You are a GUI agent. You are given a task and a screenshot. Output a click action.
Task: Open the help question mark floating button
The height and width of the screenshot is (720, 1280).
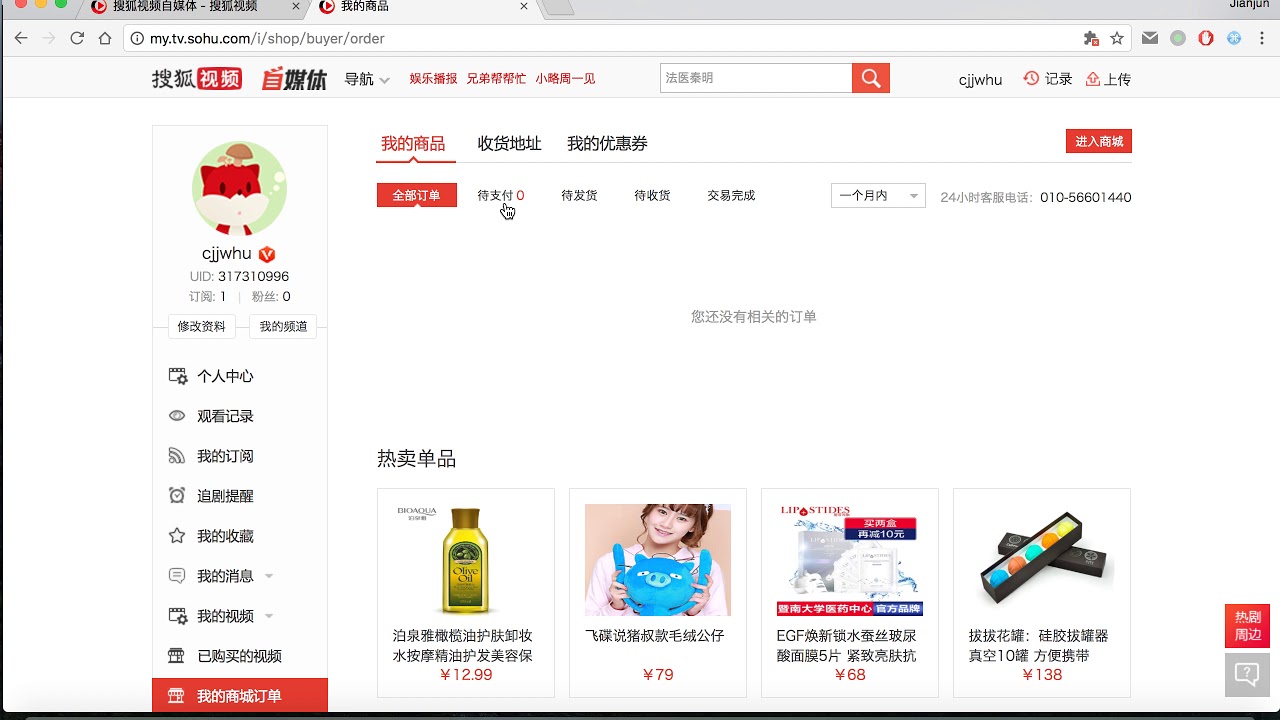pos(1247,674)
